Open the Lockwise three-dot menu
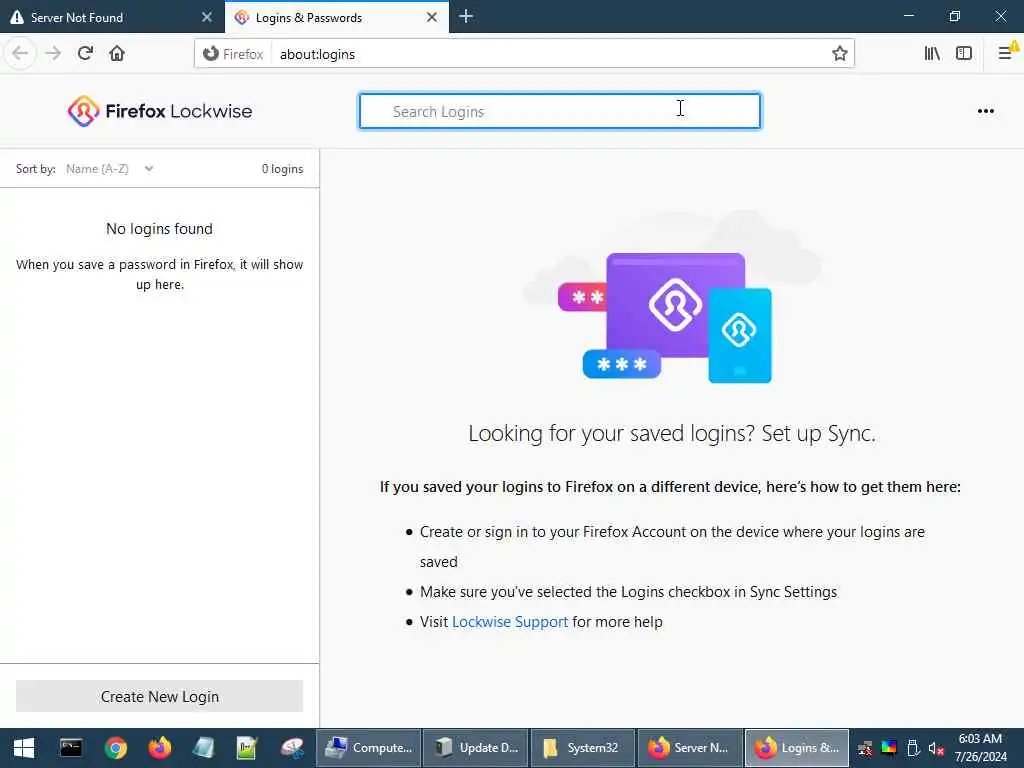 tap(985, 111)
